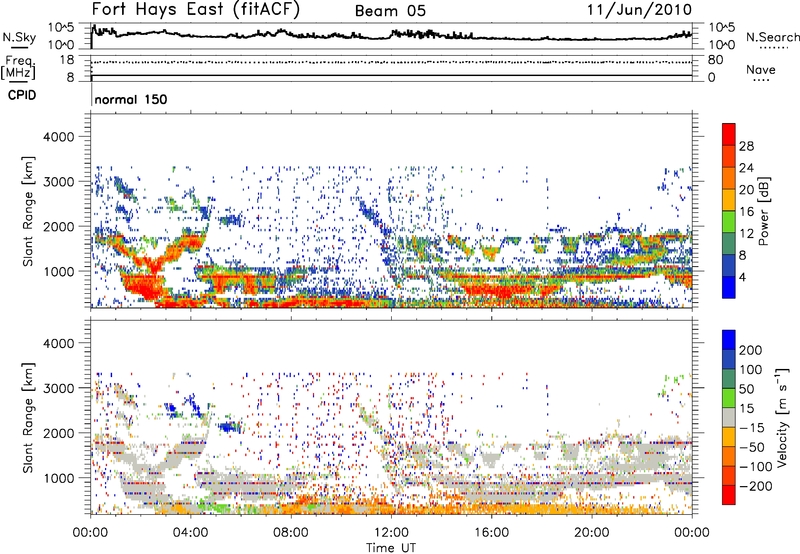Click the '200' Velocity scale value
Image resolution: width=800 pixels, height=554 pixels.
tap(751, 350)
